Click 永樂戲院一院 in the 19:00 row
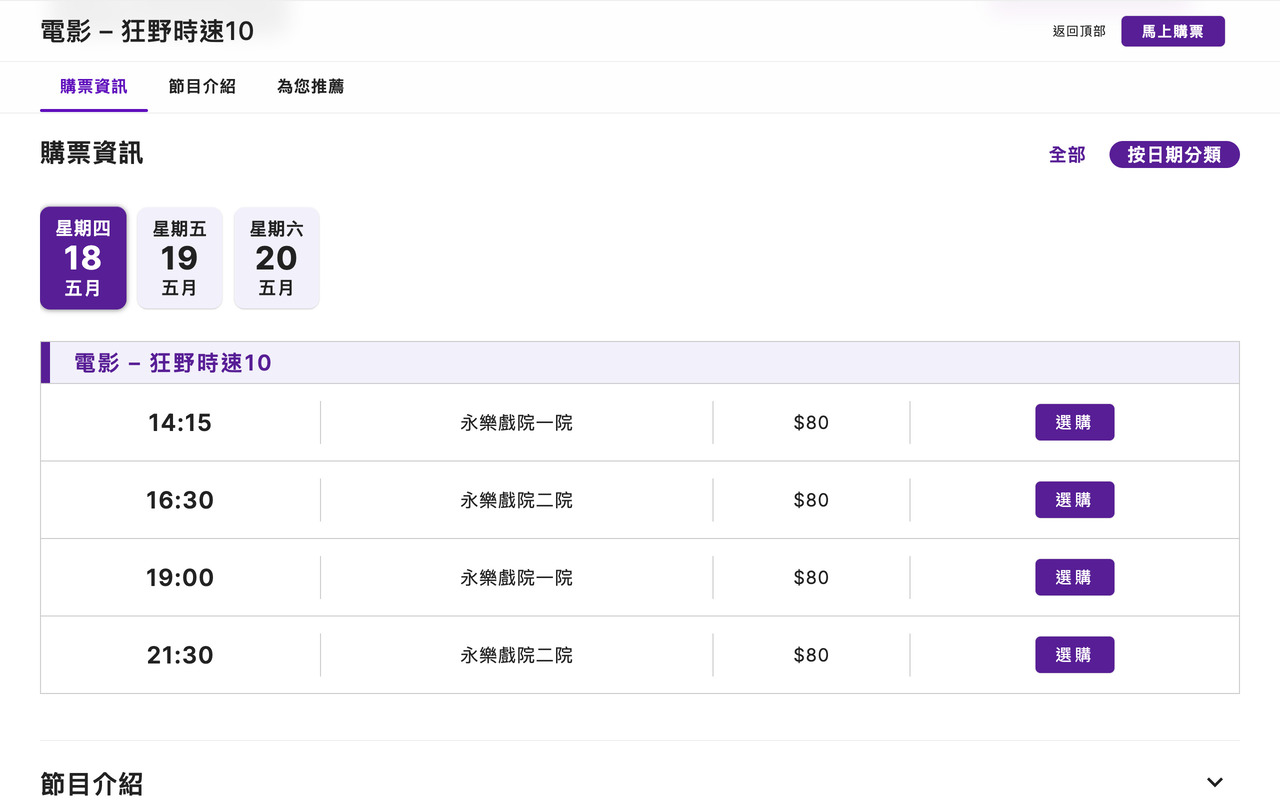 [x=517, y=577]
